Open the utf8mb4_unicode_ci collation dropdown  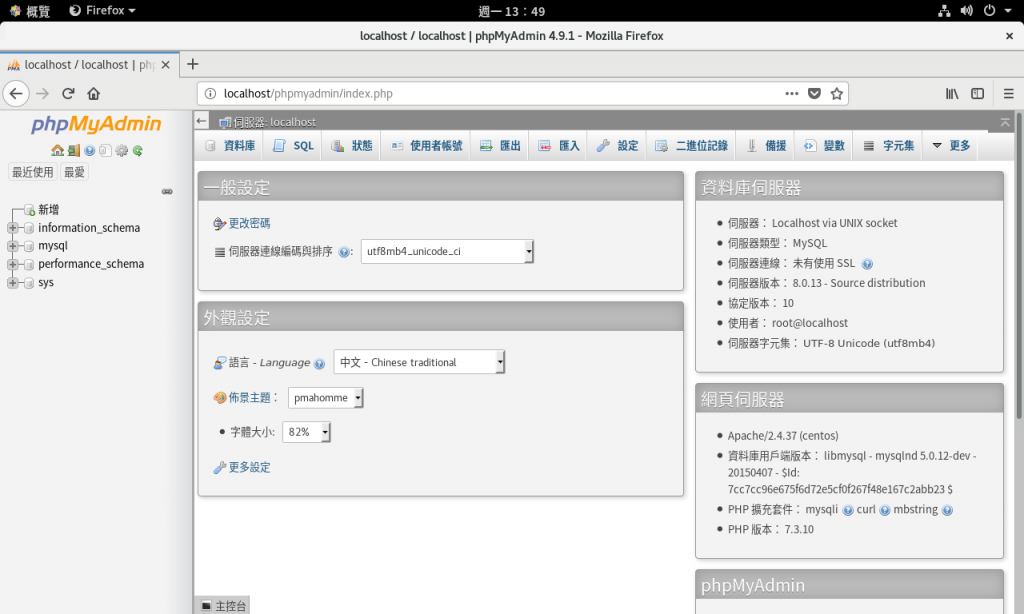(447, 251)
